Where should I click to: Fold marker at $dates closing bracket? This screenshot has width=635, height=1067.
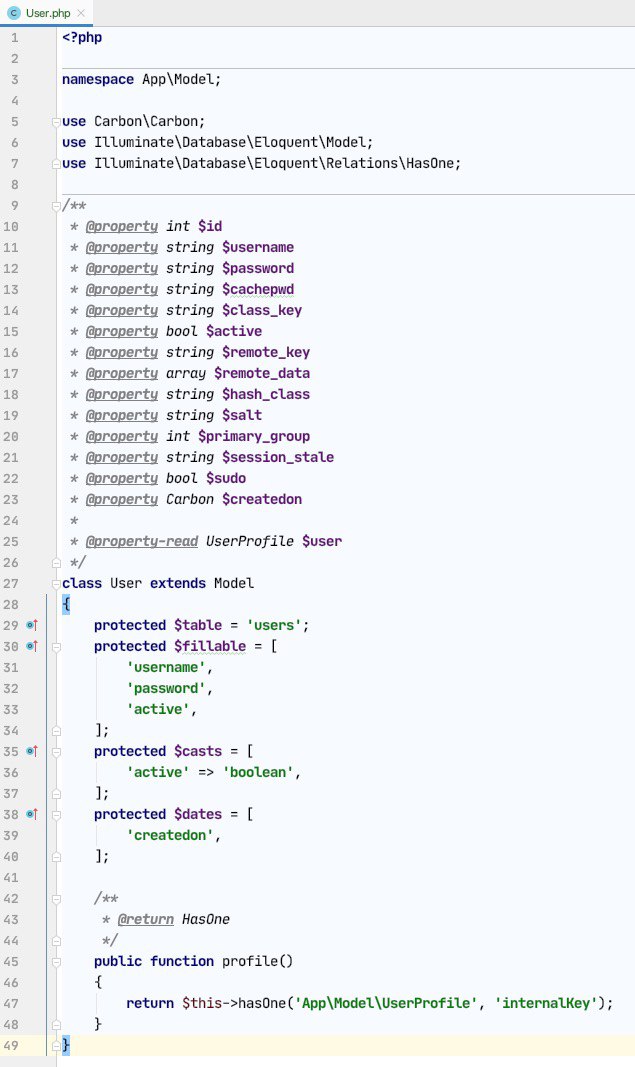point(56,857)
